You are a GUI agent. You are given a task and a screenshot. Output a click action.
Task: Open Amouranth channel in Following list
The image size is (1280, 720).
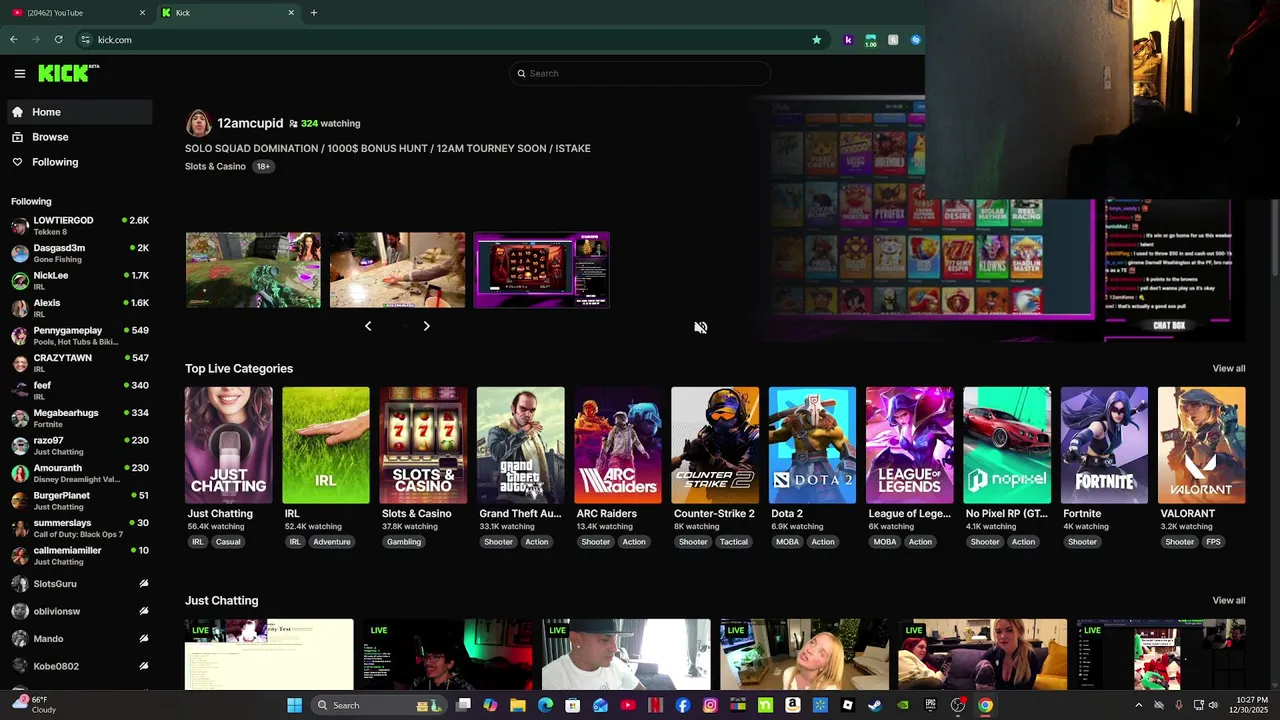pyautogui.click(x=80, y=473)
